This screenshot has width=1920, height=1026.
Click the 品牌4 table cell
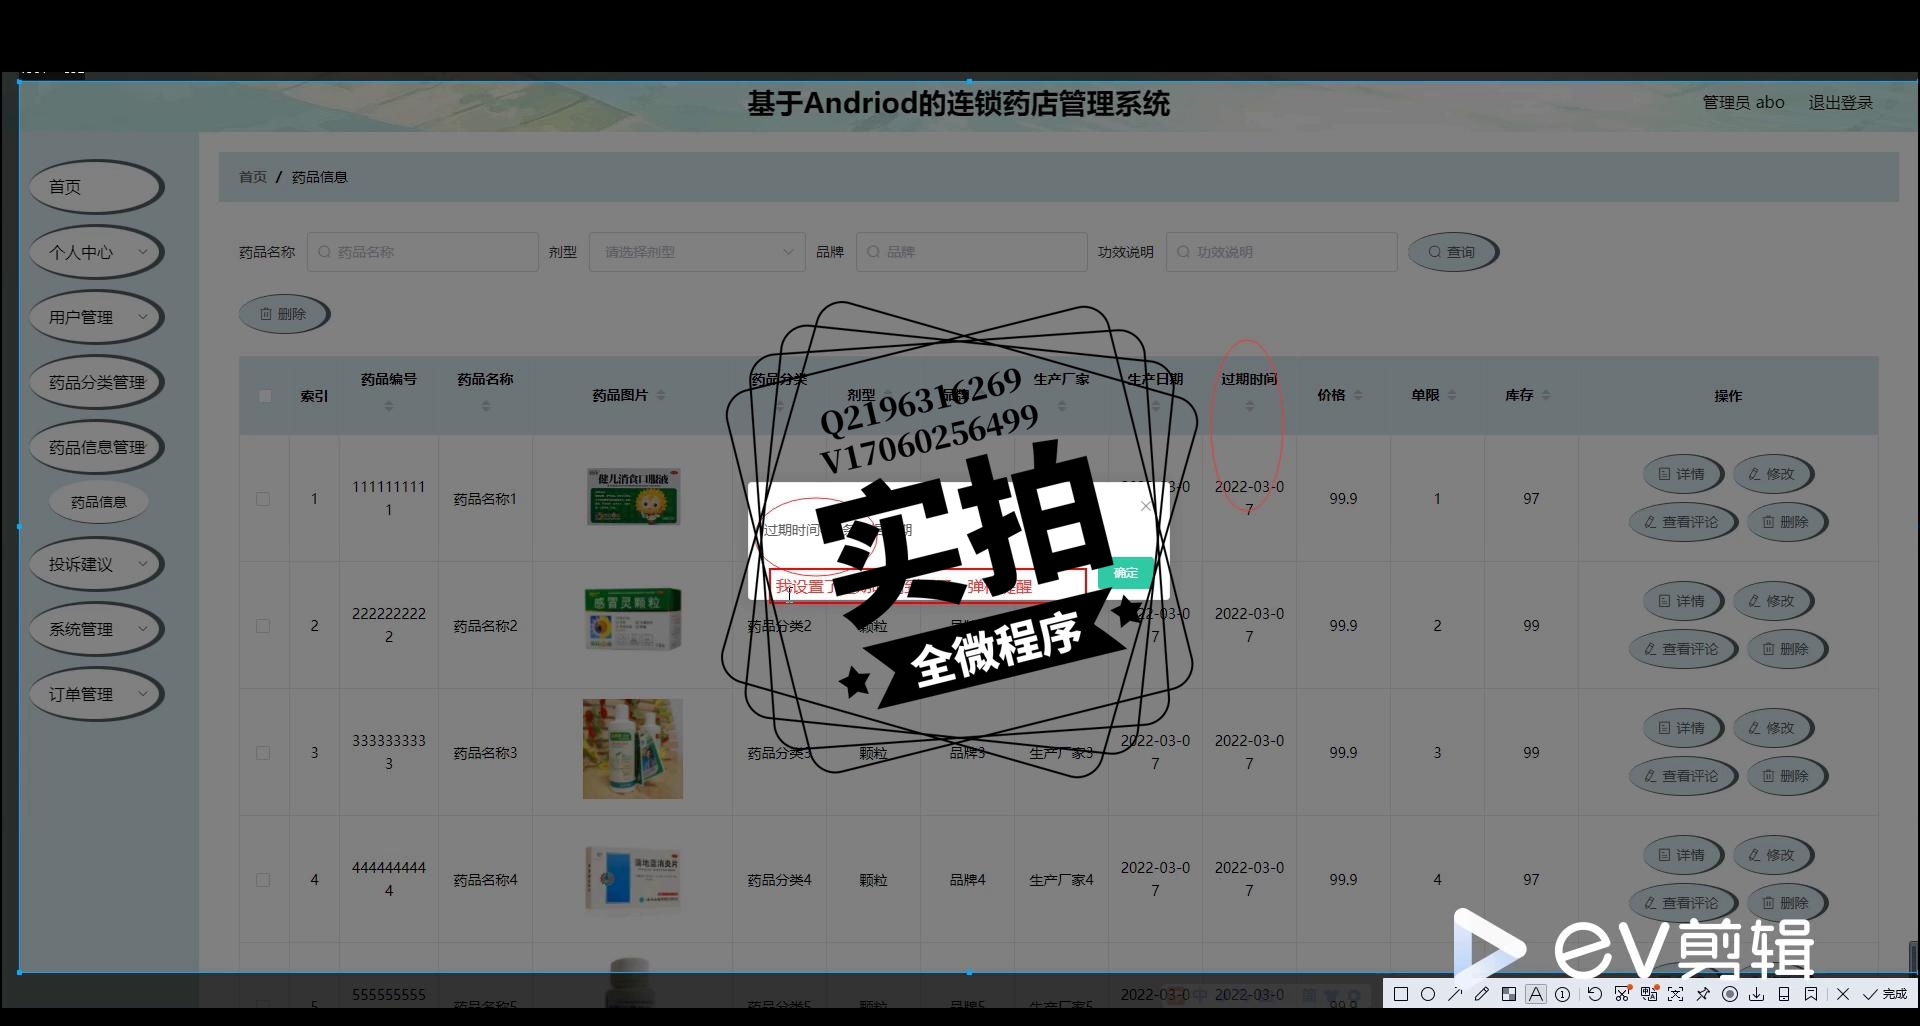[x=967, y=880]
